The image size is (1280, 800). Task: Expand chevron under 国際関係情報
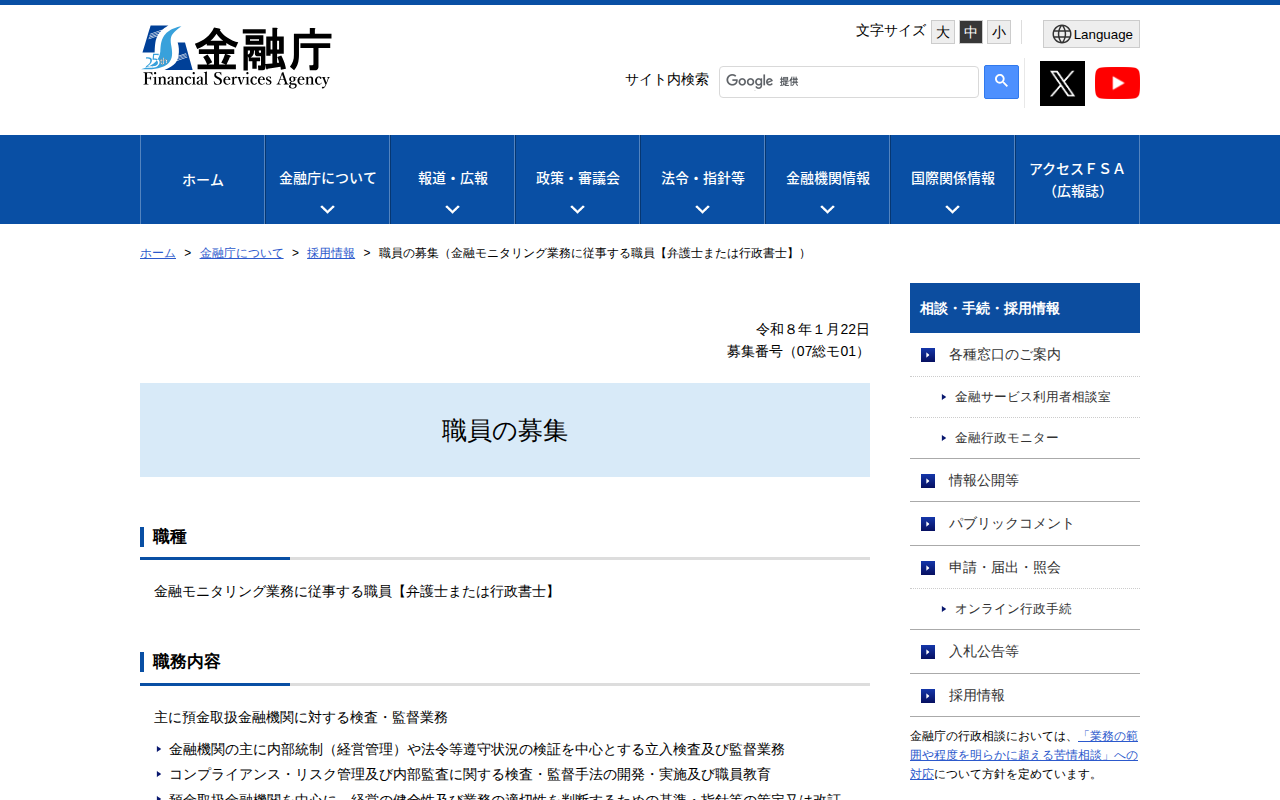tap(952, 209)
